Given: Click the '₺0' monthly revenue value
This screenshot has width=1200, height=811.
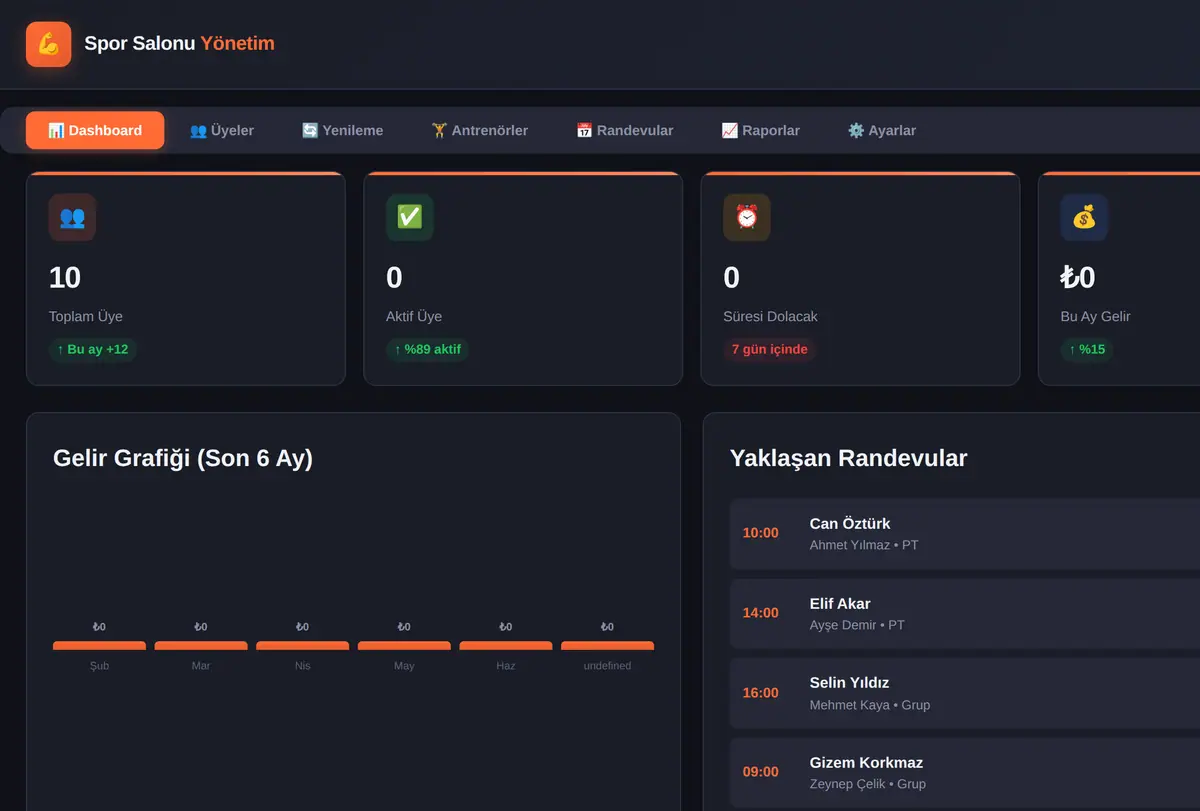Looking at the screenshot, I should point(1078,278).
